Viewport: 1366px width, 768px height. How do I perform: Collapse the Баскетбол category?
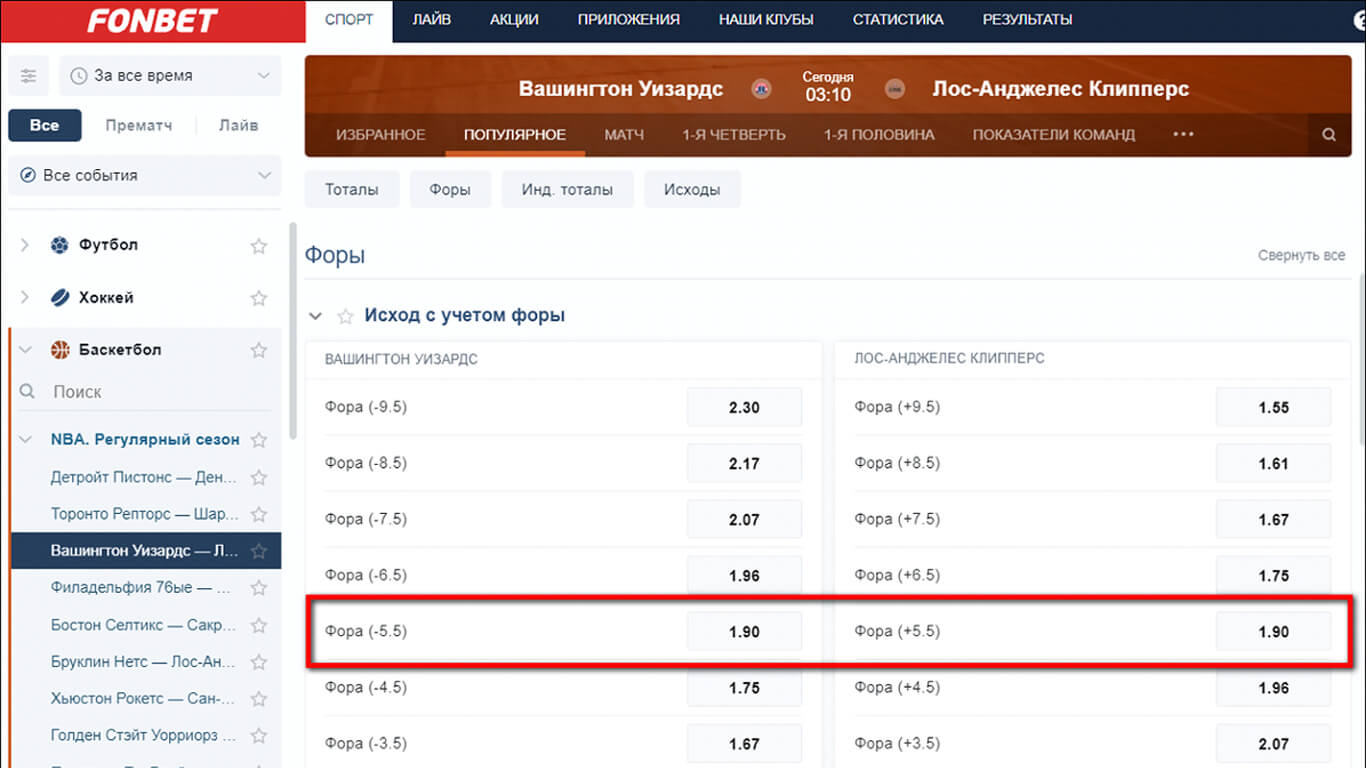click(26, 350)
